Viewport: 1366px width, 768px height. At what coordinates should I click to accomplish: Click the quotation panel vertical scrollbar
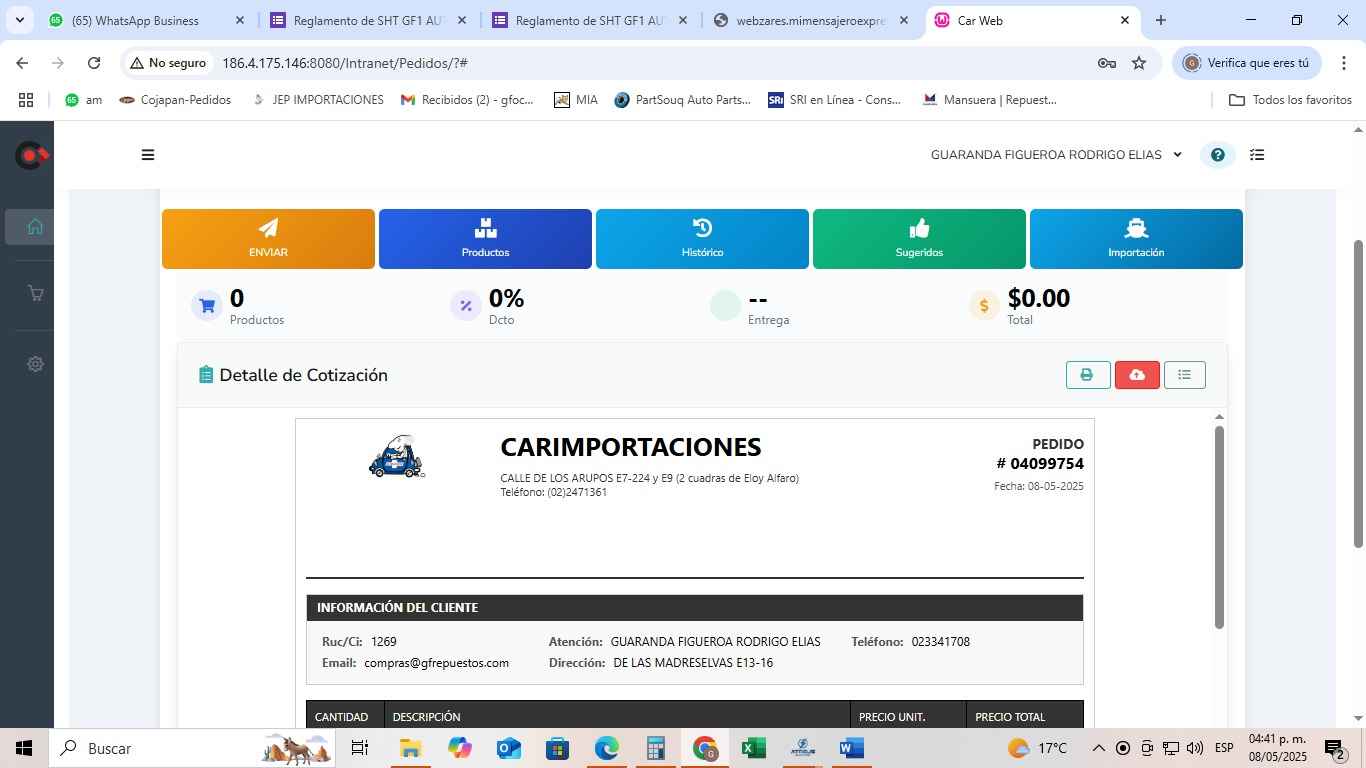1219,528
